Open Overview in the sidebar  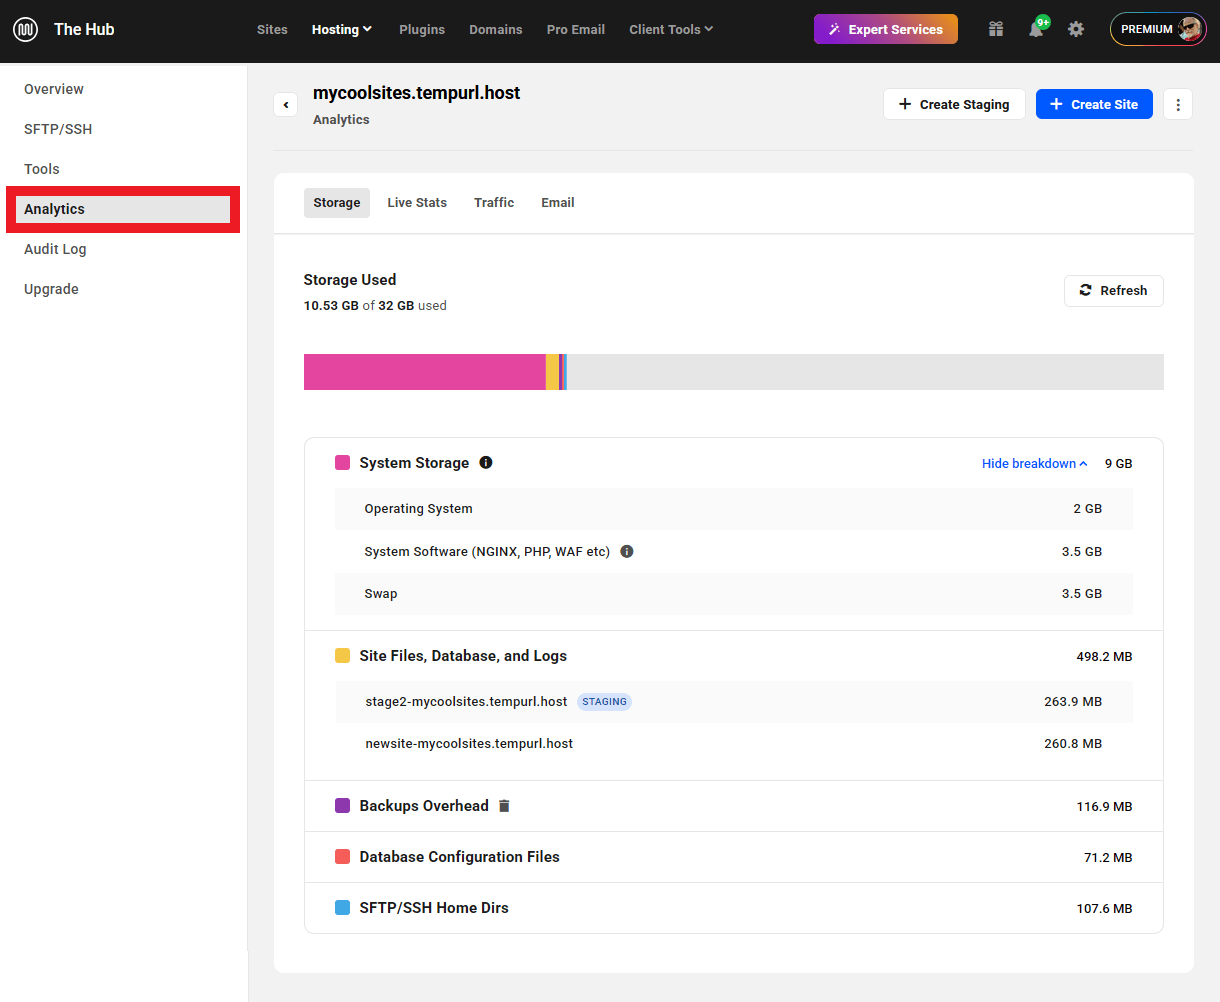[54, 89]
